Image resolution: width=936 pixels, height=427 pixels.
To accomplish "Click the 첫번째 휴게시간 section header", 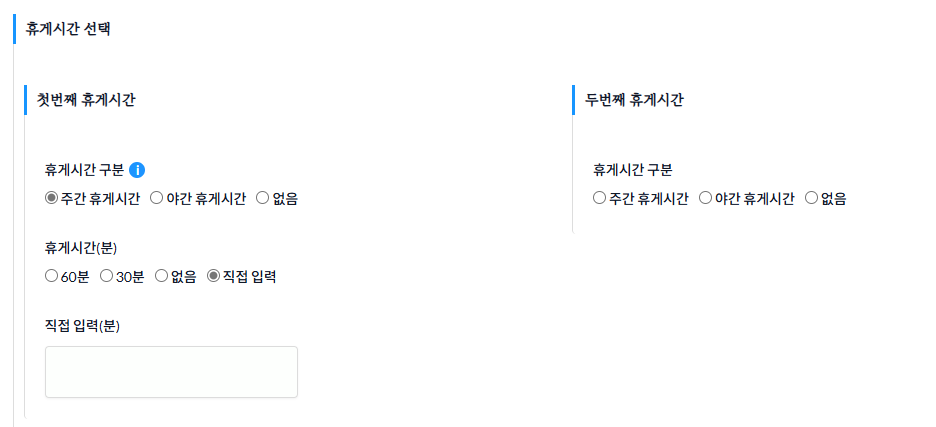I will [86, 100].
